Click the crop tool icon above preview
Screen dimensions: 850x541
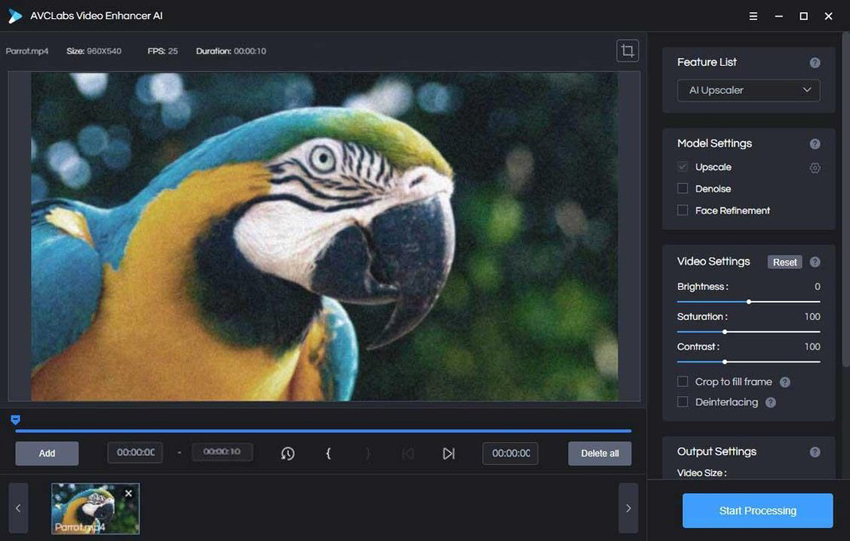click(x=627, y=51)
